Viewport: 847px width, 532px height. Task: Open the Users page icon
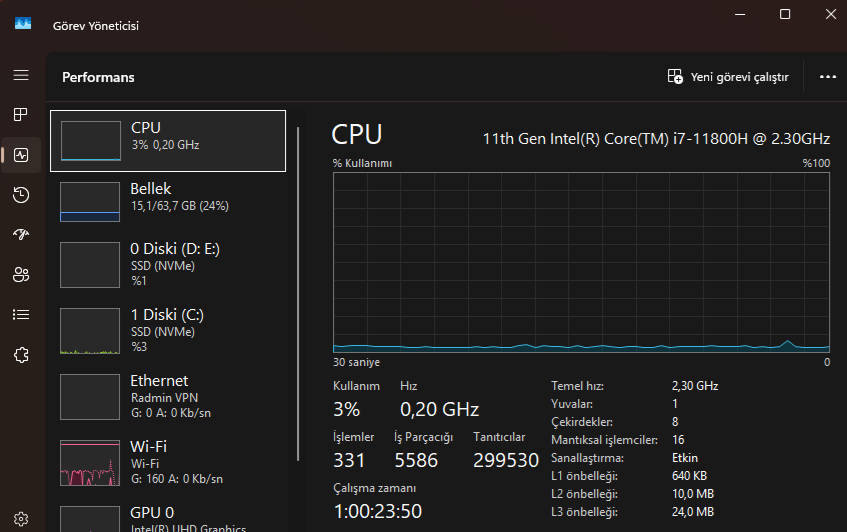[x=21, y=274]
